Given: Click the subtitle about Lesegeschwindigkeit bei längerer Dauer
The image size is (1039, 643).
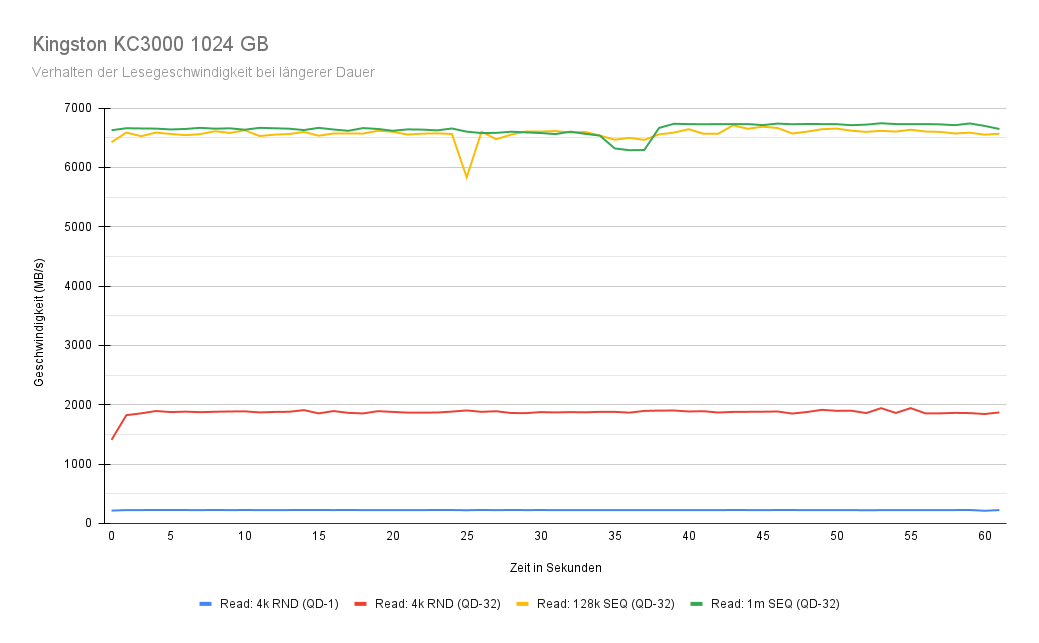Looking at the screenshot, I should click(x=203, y=72).
